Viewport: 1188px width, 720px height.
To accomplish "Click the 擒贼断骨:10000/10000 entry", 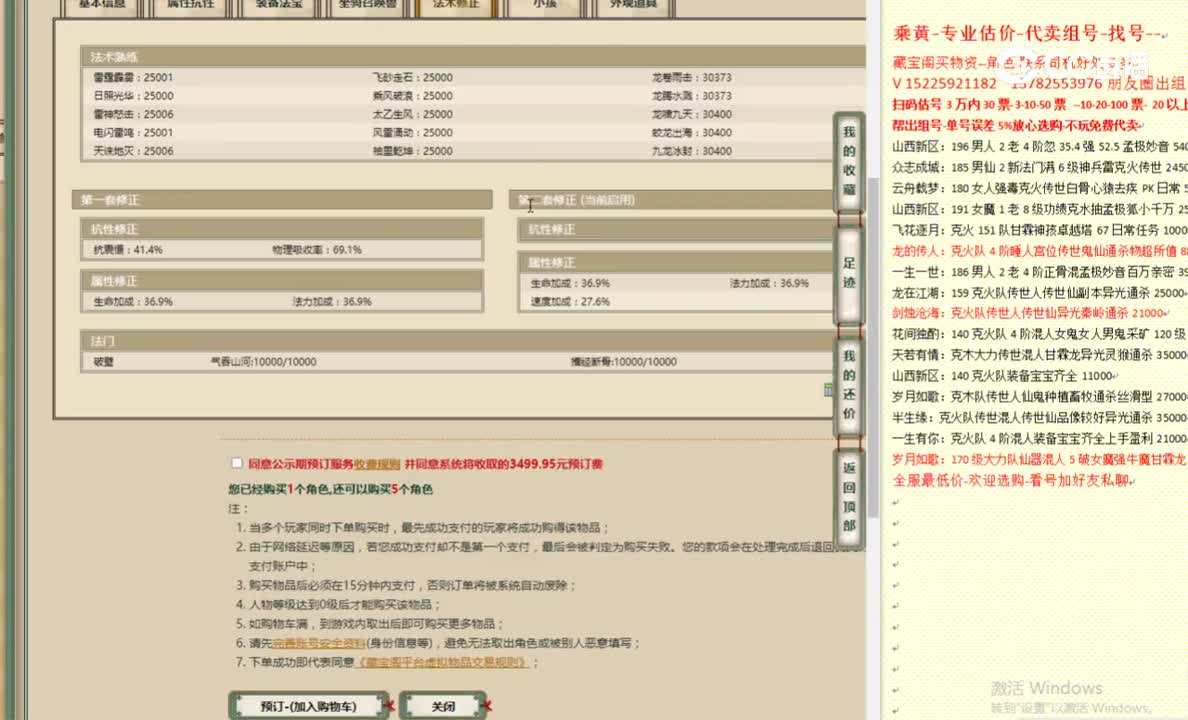I will [624, 362].
